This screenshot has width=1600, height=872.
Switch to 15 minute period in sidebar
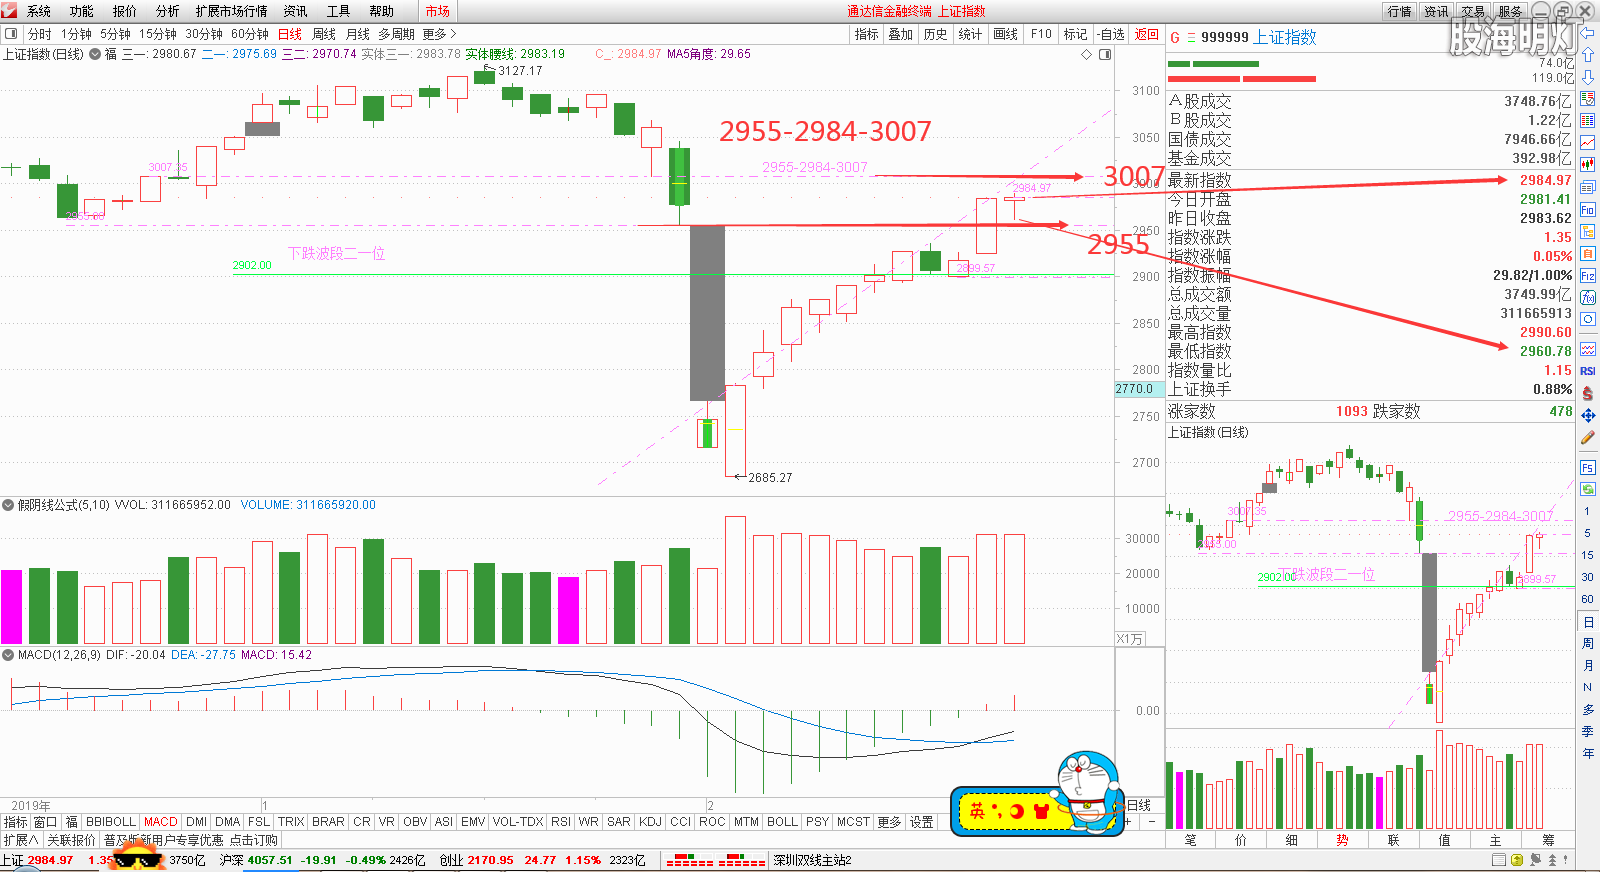click(x=1587, y=555)
